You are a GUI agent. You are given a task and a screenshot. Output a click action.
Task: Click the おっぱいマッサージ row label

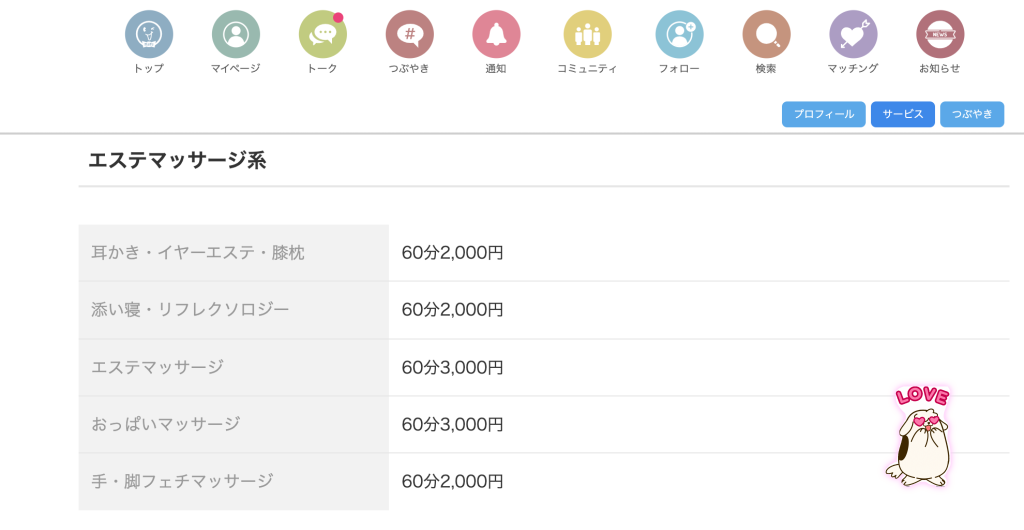point(166,424)
